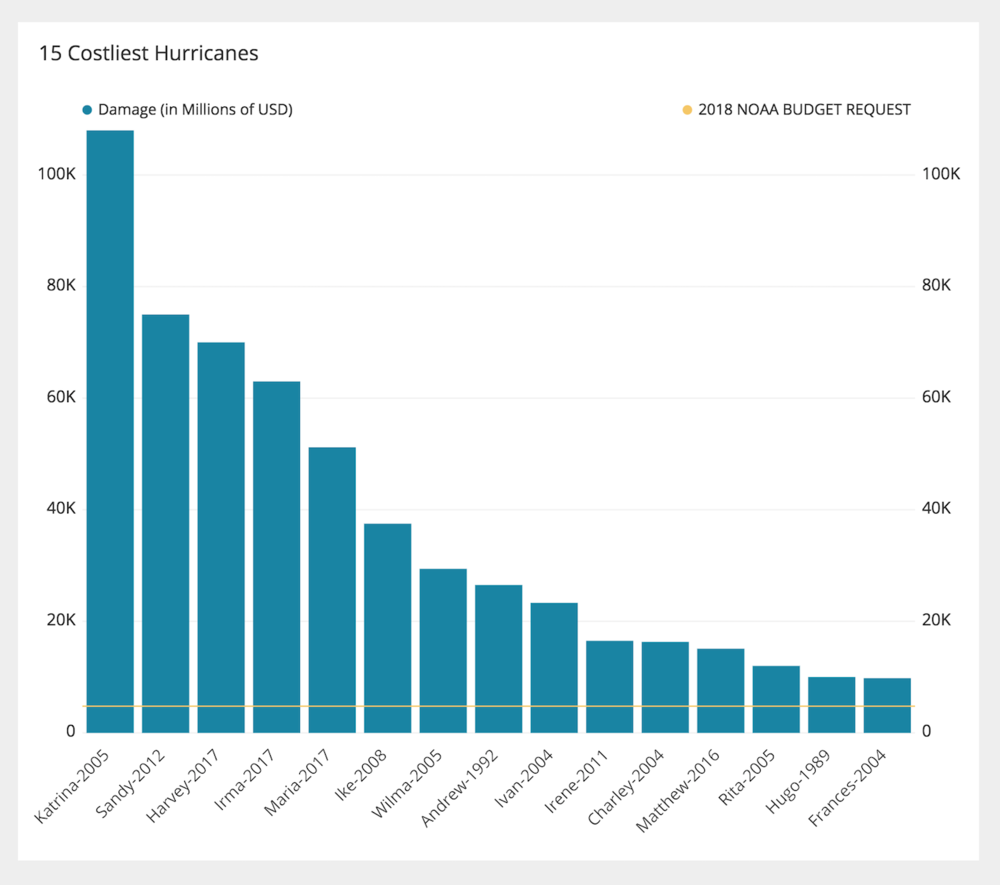Viewport: 1000px width, 885px height.
Task: Select the Andrew-1992 bar
Action: pos(499,659)
